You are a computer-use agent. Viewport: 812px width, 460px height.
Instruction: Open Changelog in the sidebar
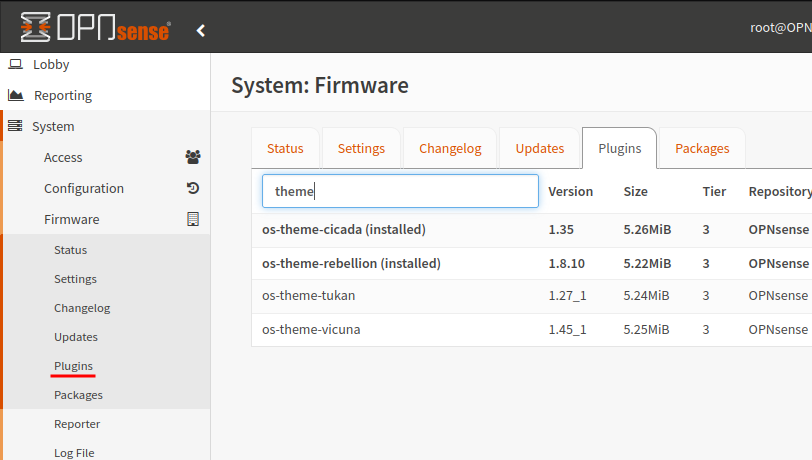[82, 308]
